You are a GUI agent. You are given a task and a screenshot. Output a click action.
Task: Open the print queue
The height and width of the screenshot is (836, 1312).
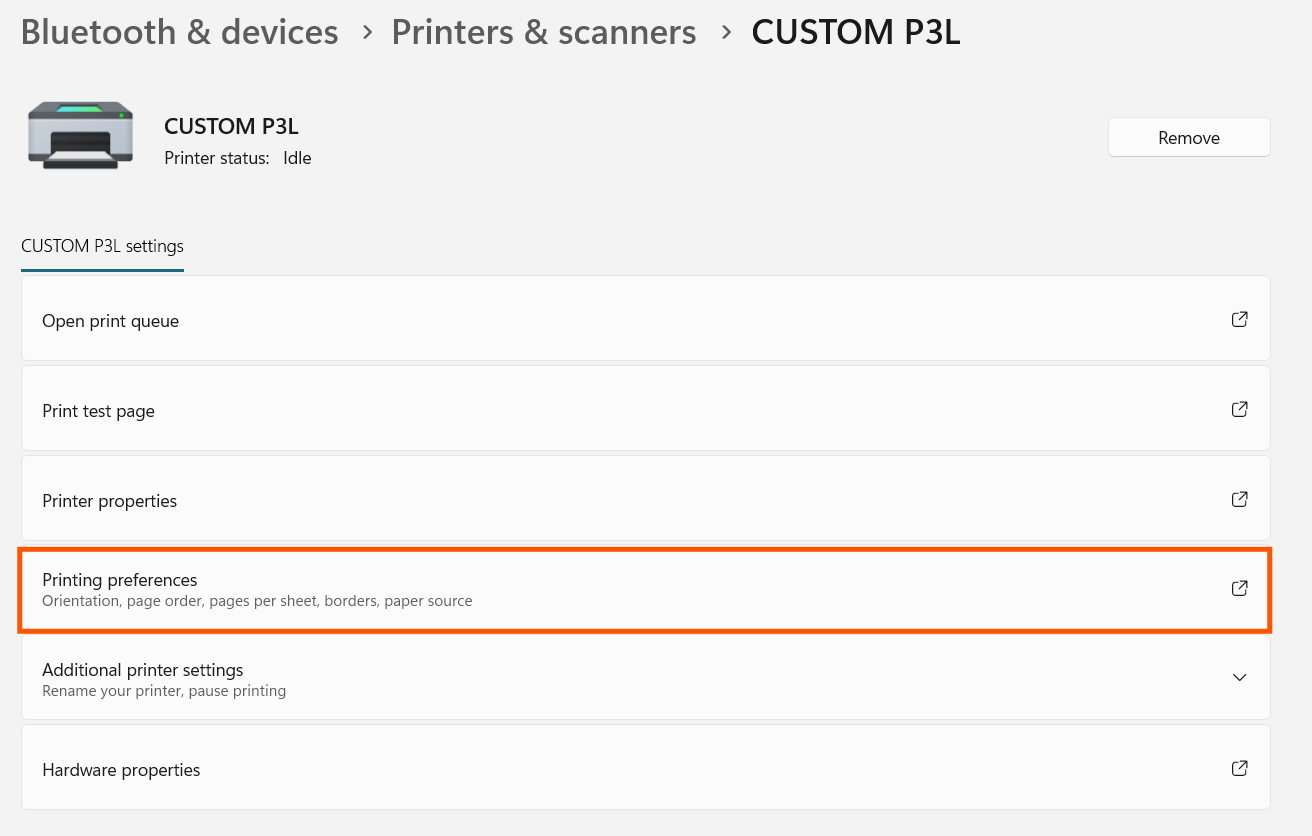tap(111, 322)
